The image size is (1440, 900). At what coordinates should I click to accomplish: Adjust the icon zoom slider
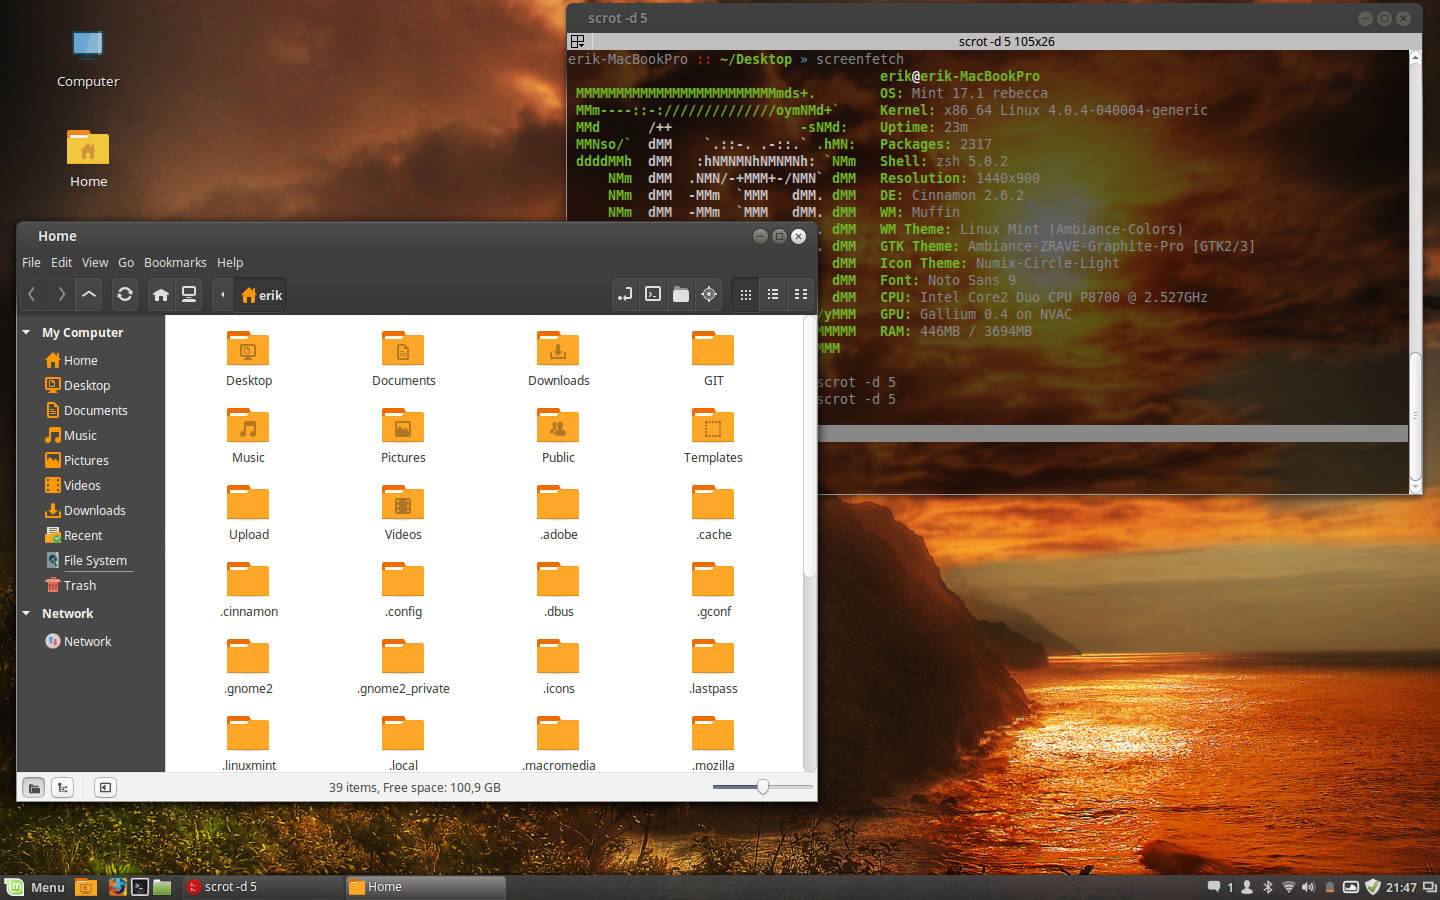click(x=763, y=787)
